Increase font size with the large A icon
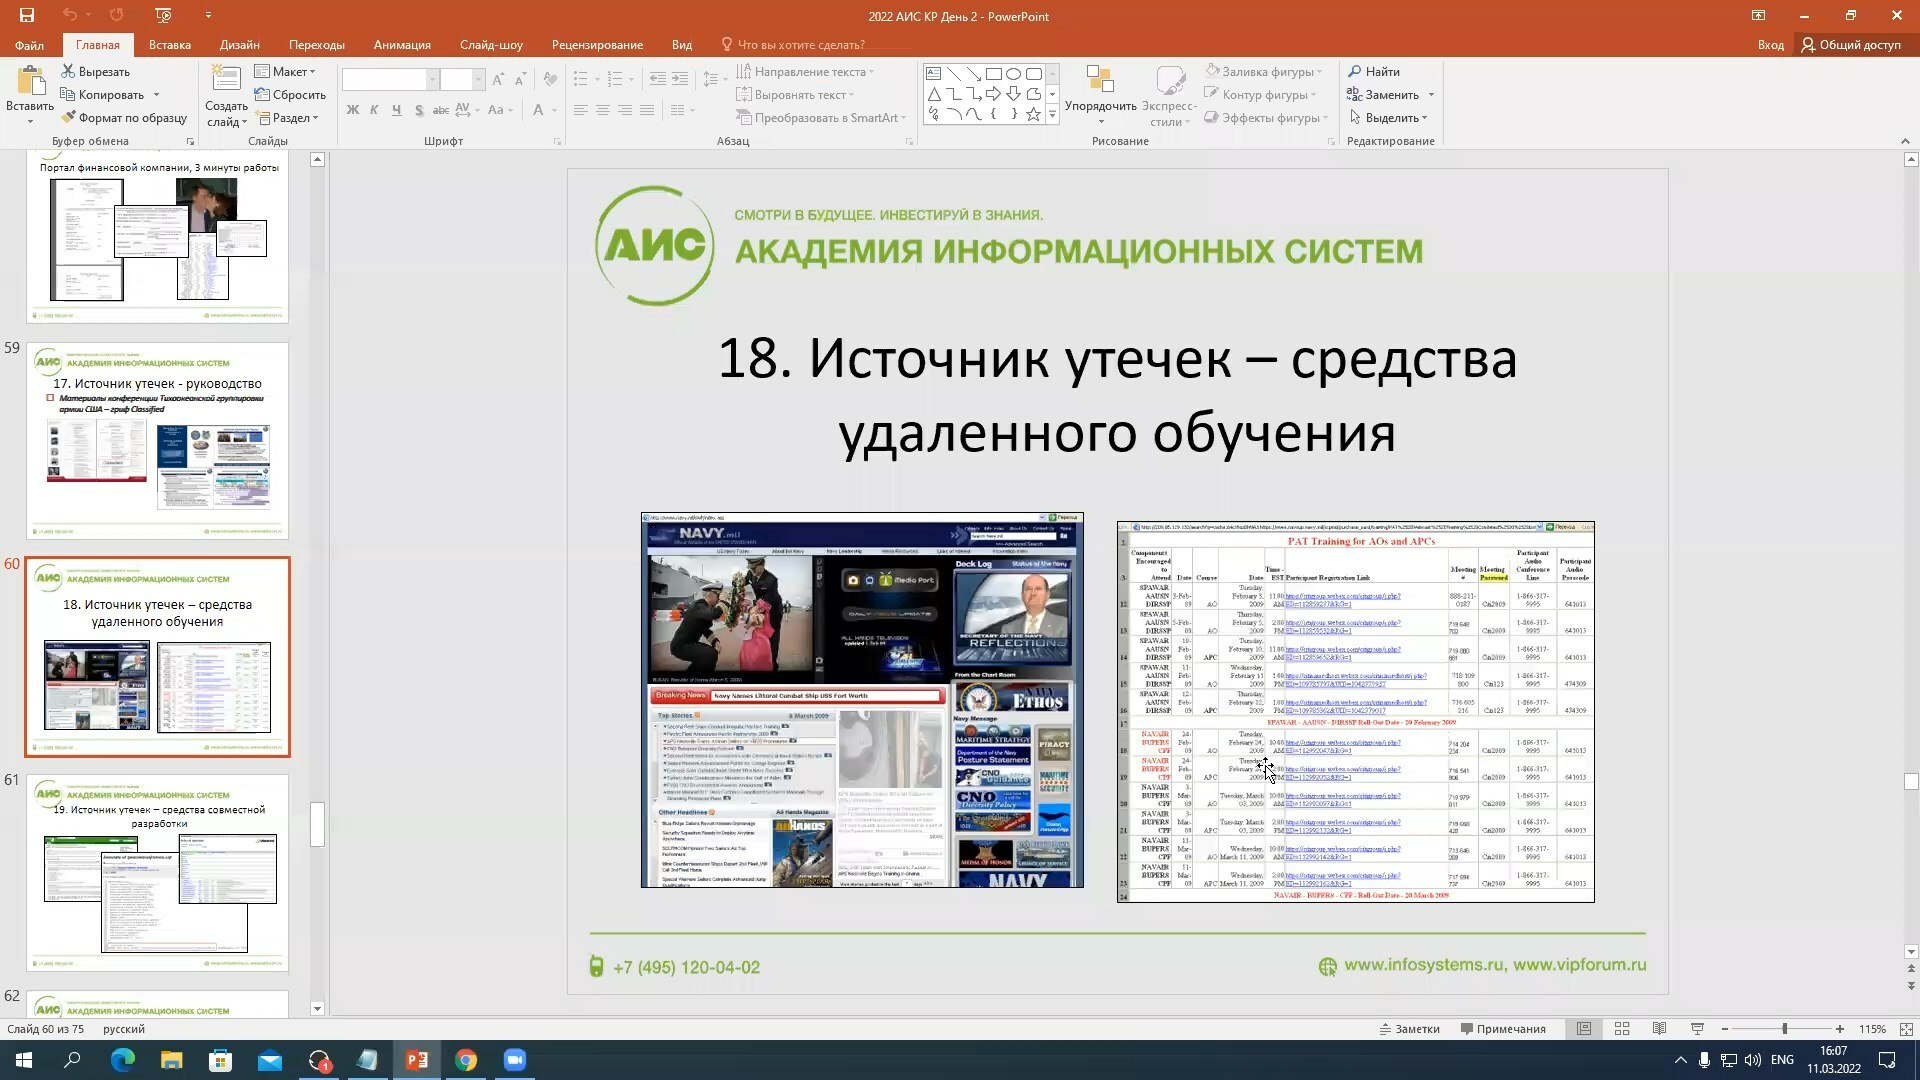The image size is (1920, 1080). pyautogui.click(x=499, y=80)
